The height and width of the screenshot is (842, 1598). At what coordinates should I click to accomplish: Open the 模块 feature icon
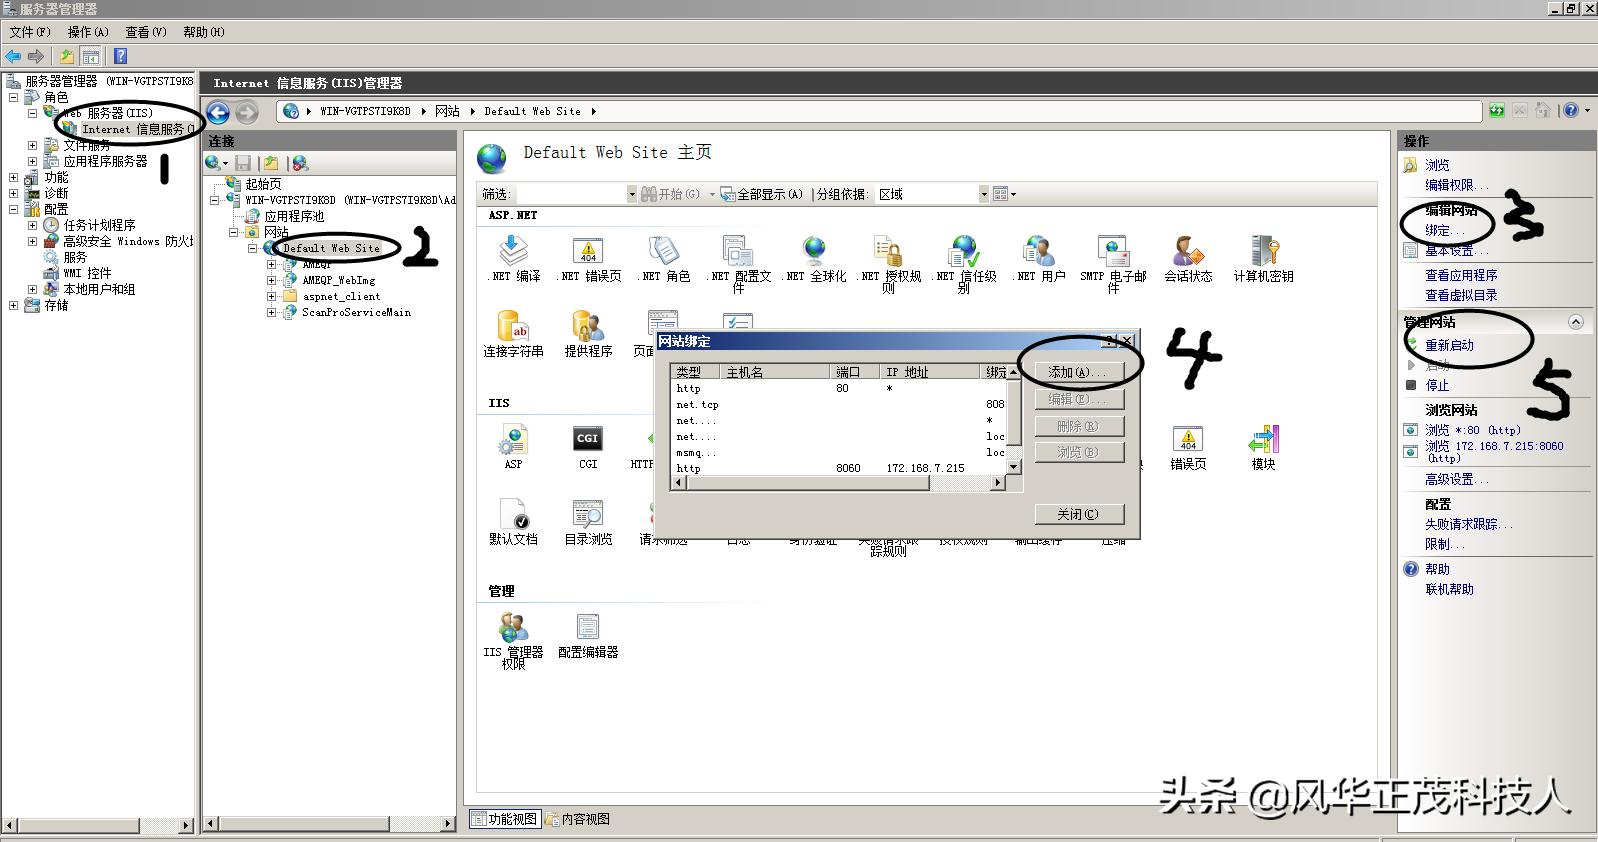pos(1263,439)
